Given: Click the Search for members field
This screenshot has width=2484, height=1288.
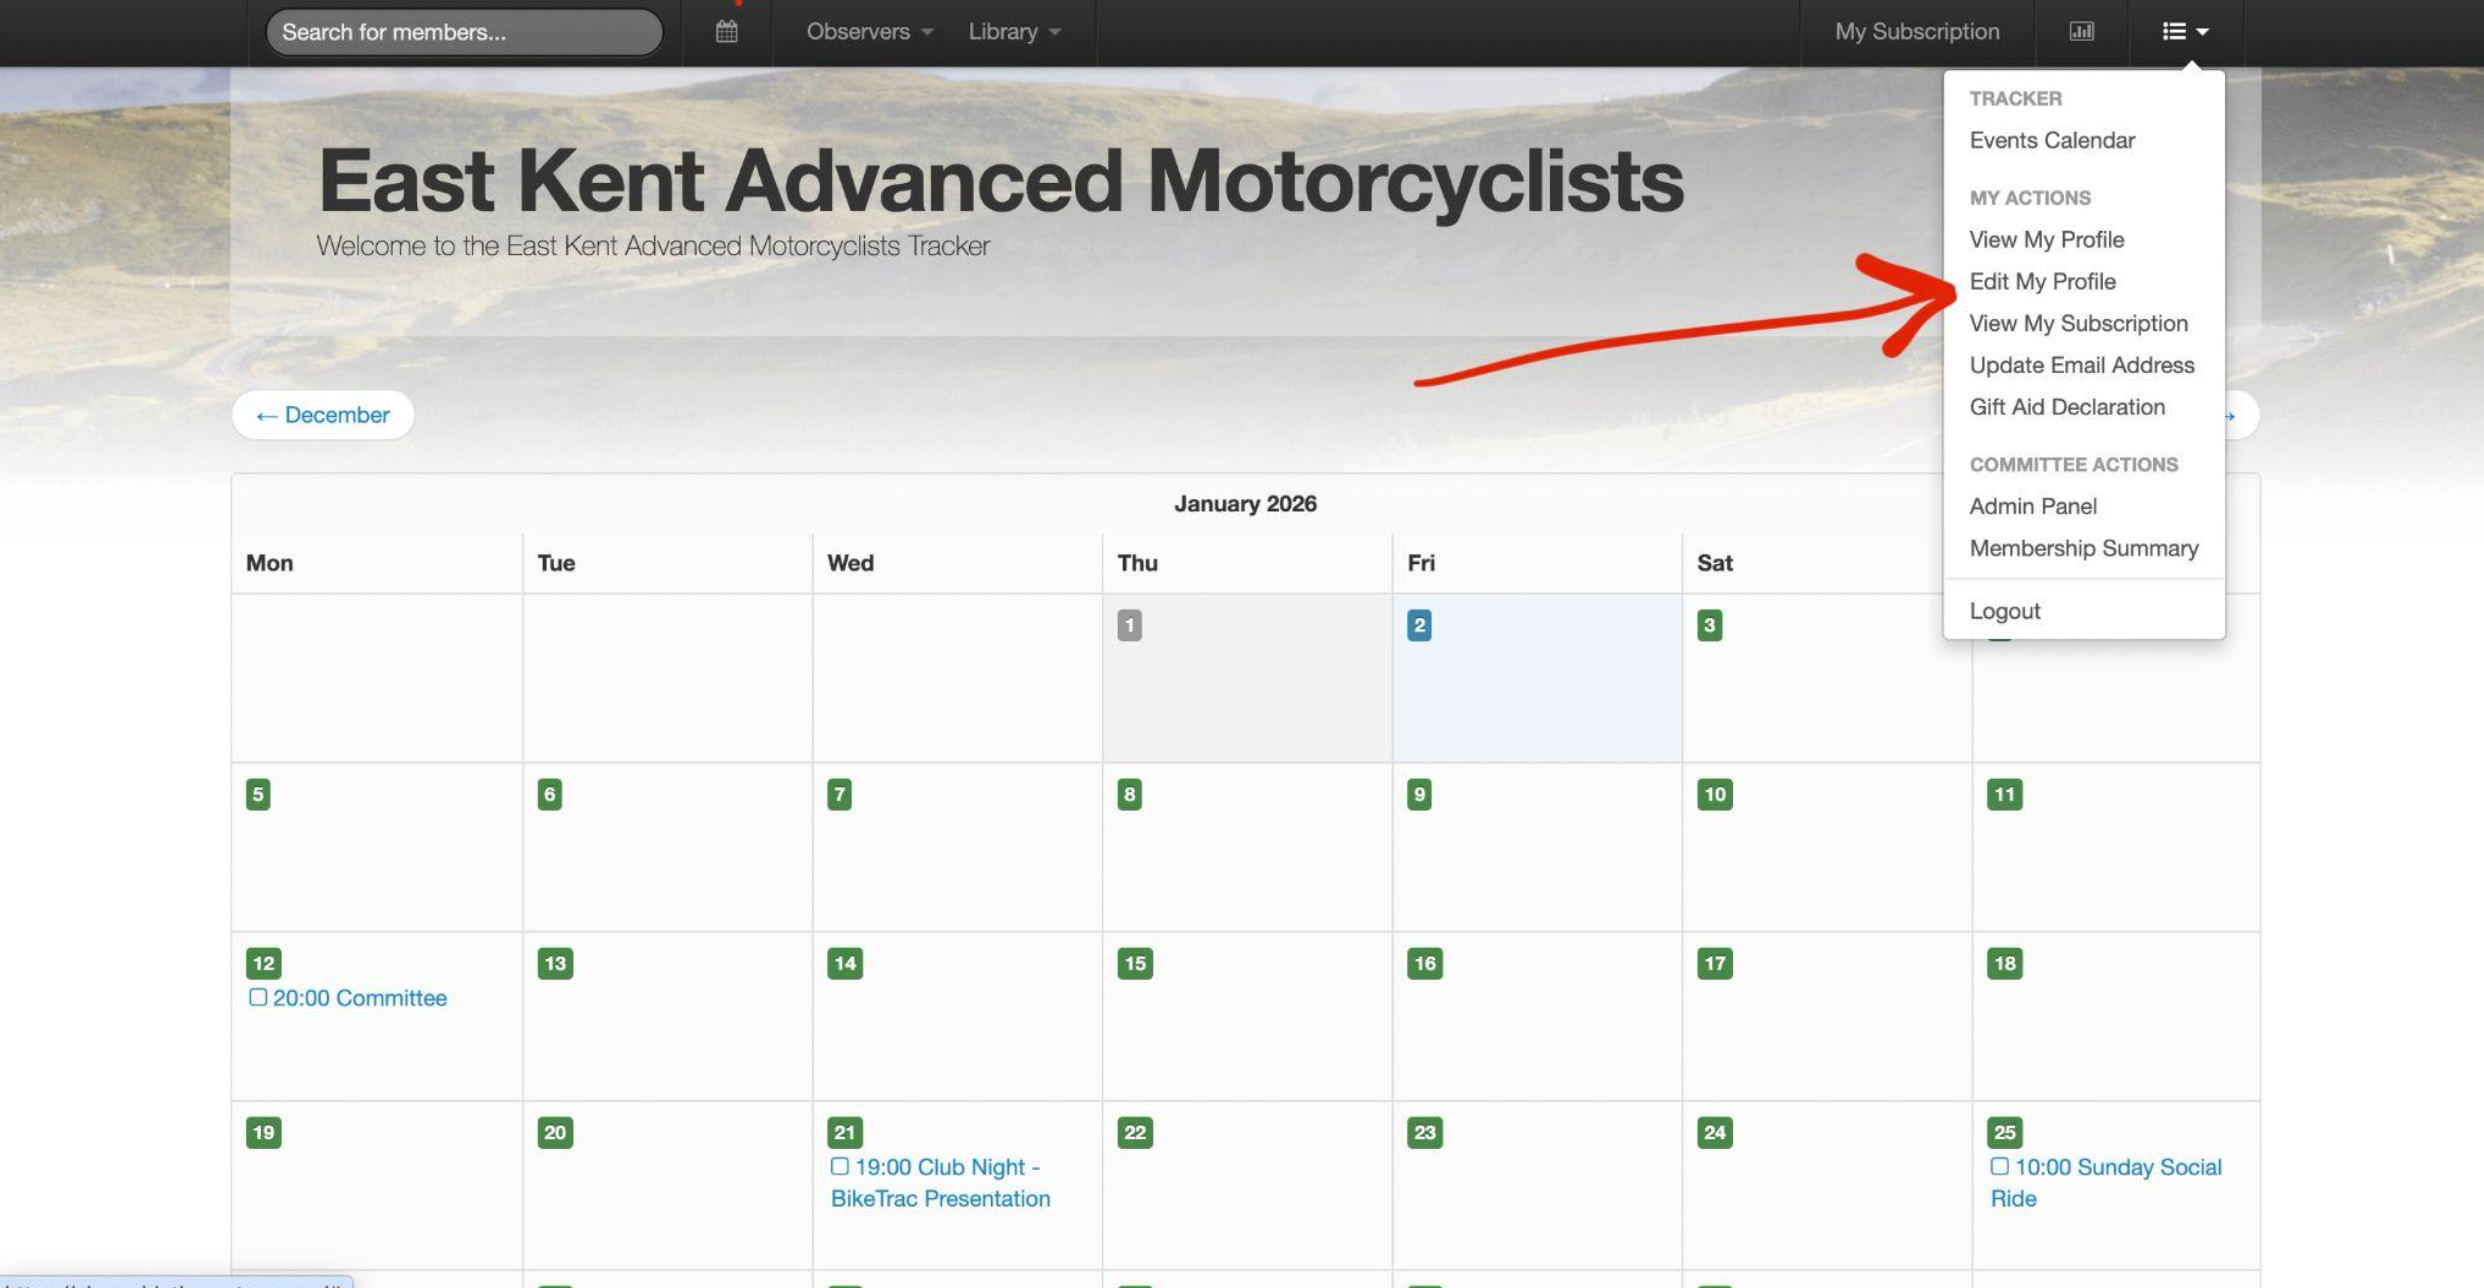Looking at the screenshot, I should [x=464, y=32].
